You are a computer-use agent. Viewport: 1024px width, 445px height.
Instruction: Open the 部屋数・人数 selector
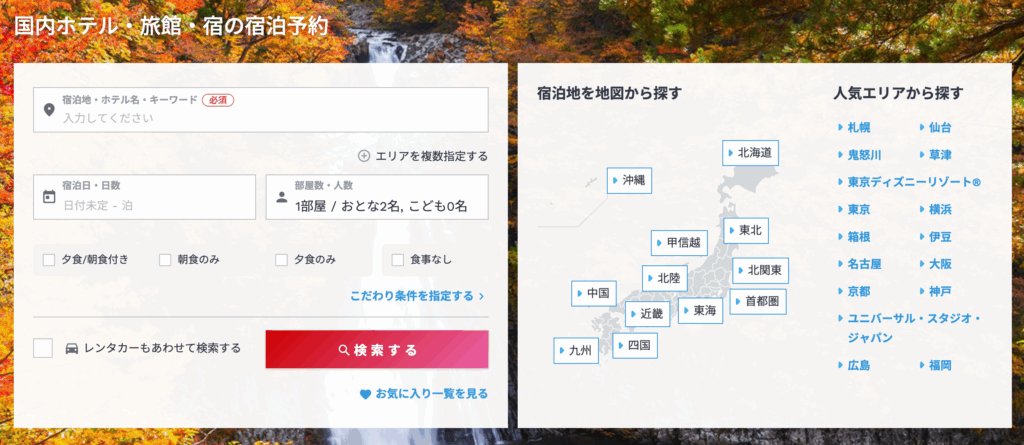click(x=377, y=197)
